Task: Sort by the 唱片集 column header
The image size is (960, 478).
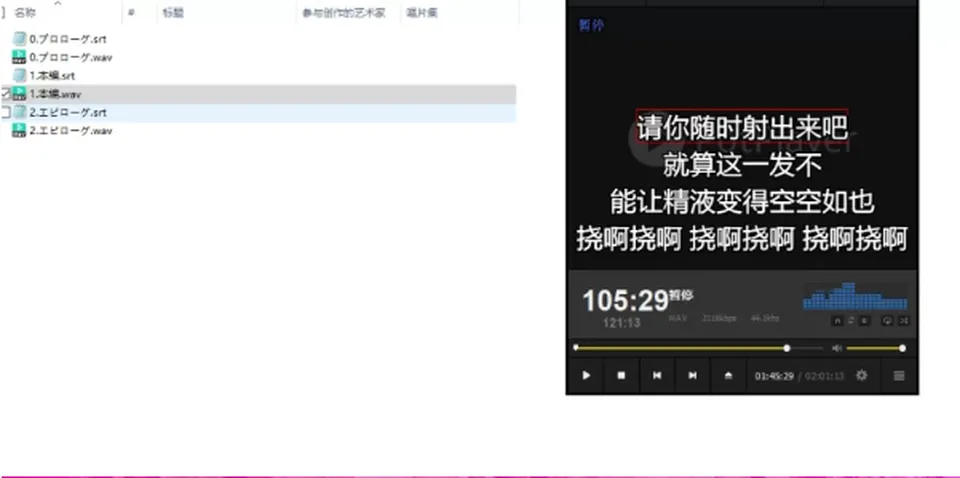Action: (x=421, y=12)
